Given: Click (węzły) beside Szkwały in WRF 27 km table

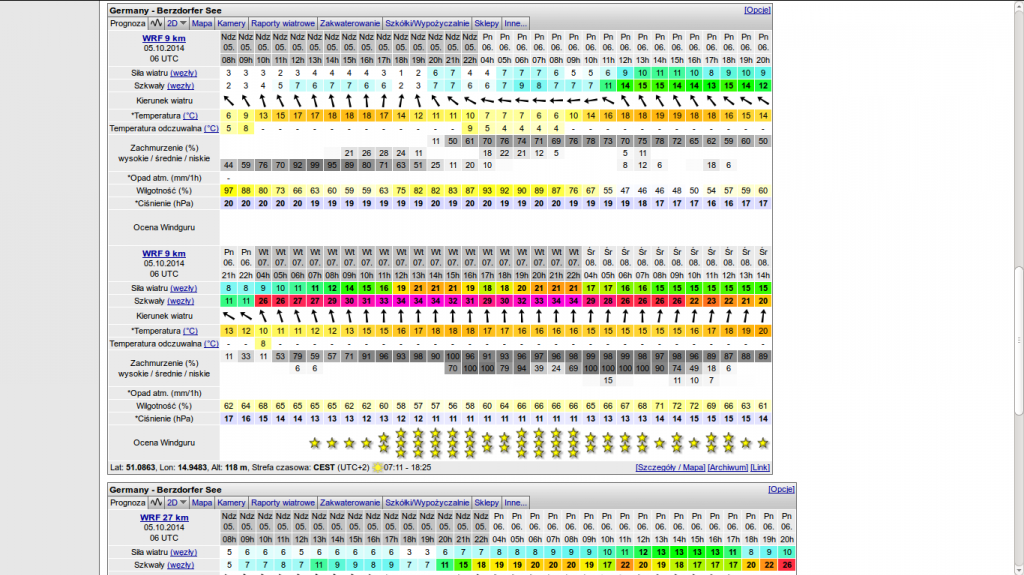Looking at the screenshot, I should [180, 565].
